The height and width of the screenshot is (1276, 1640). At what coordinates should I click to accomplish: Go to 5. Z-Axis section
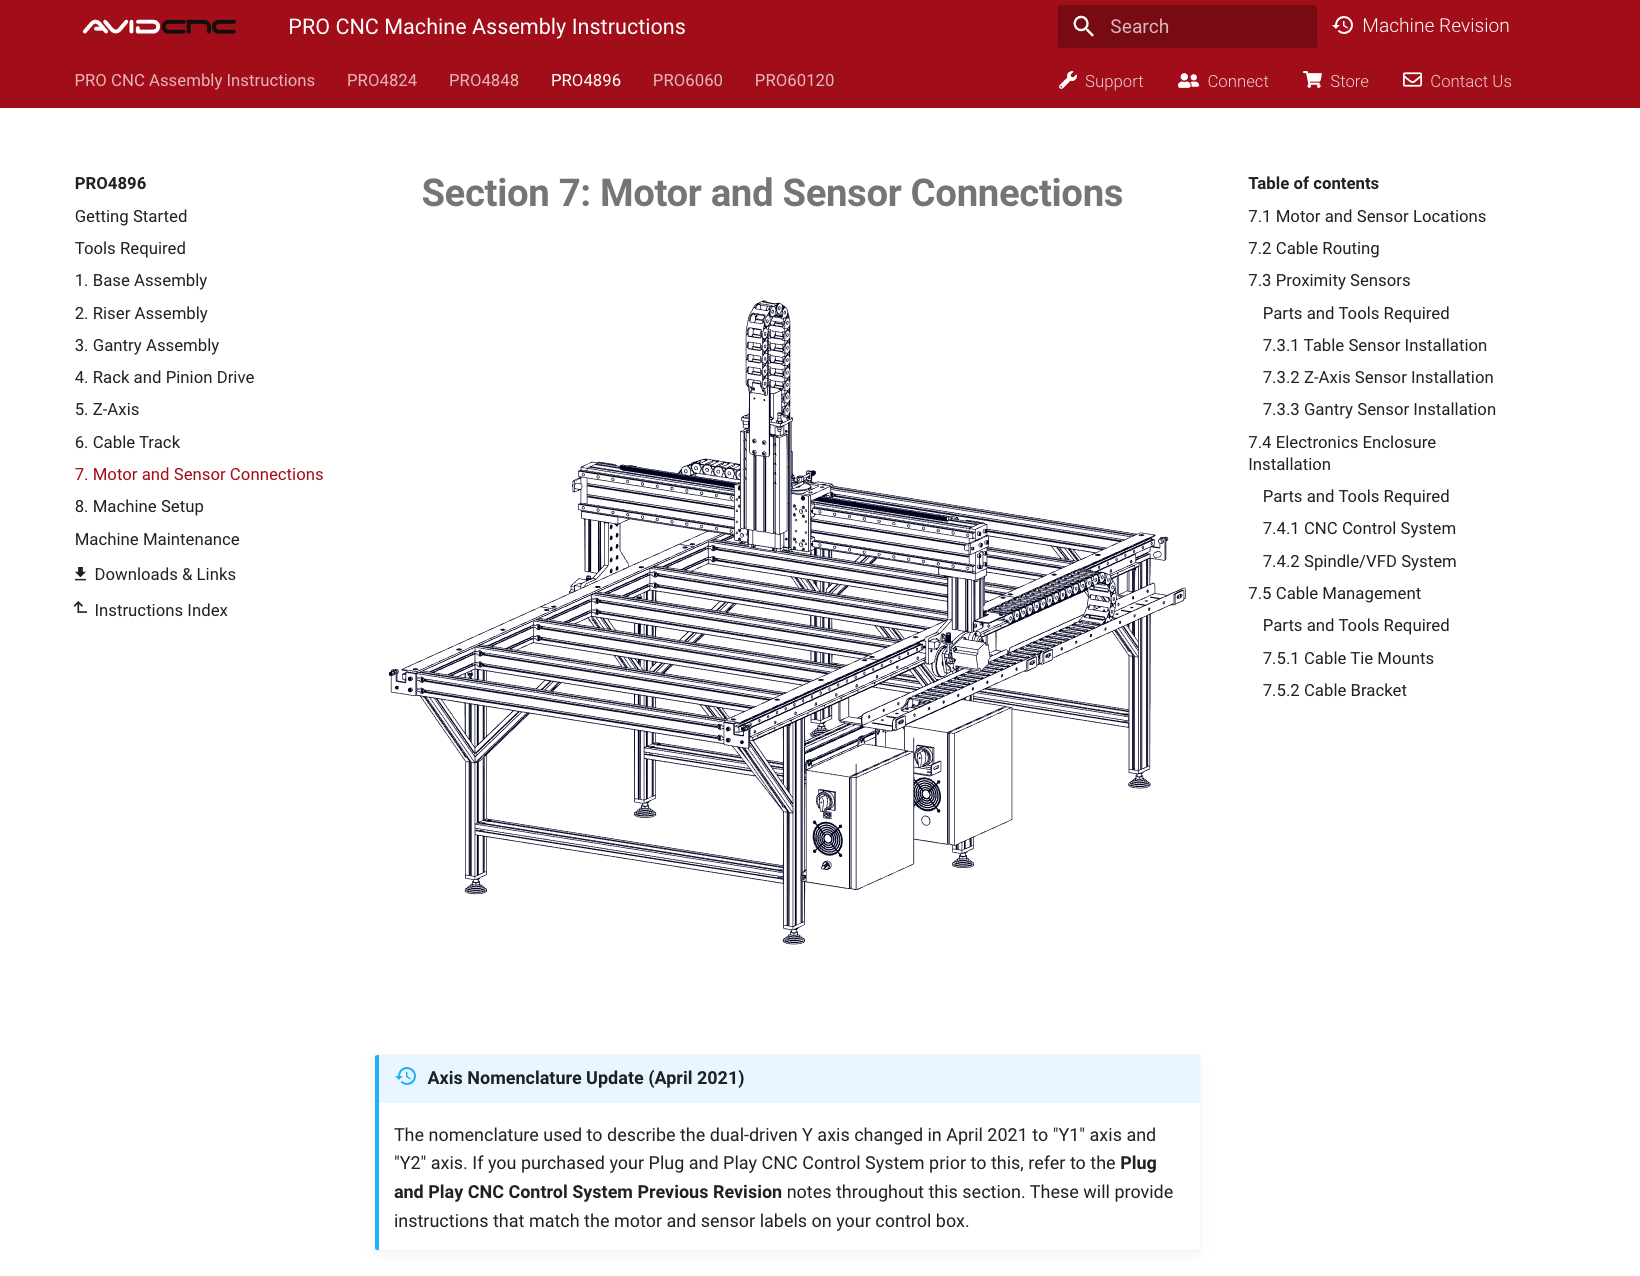[107, 409]
